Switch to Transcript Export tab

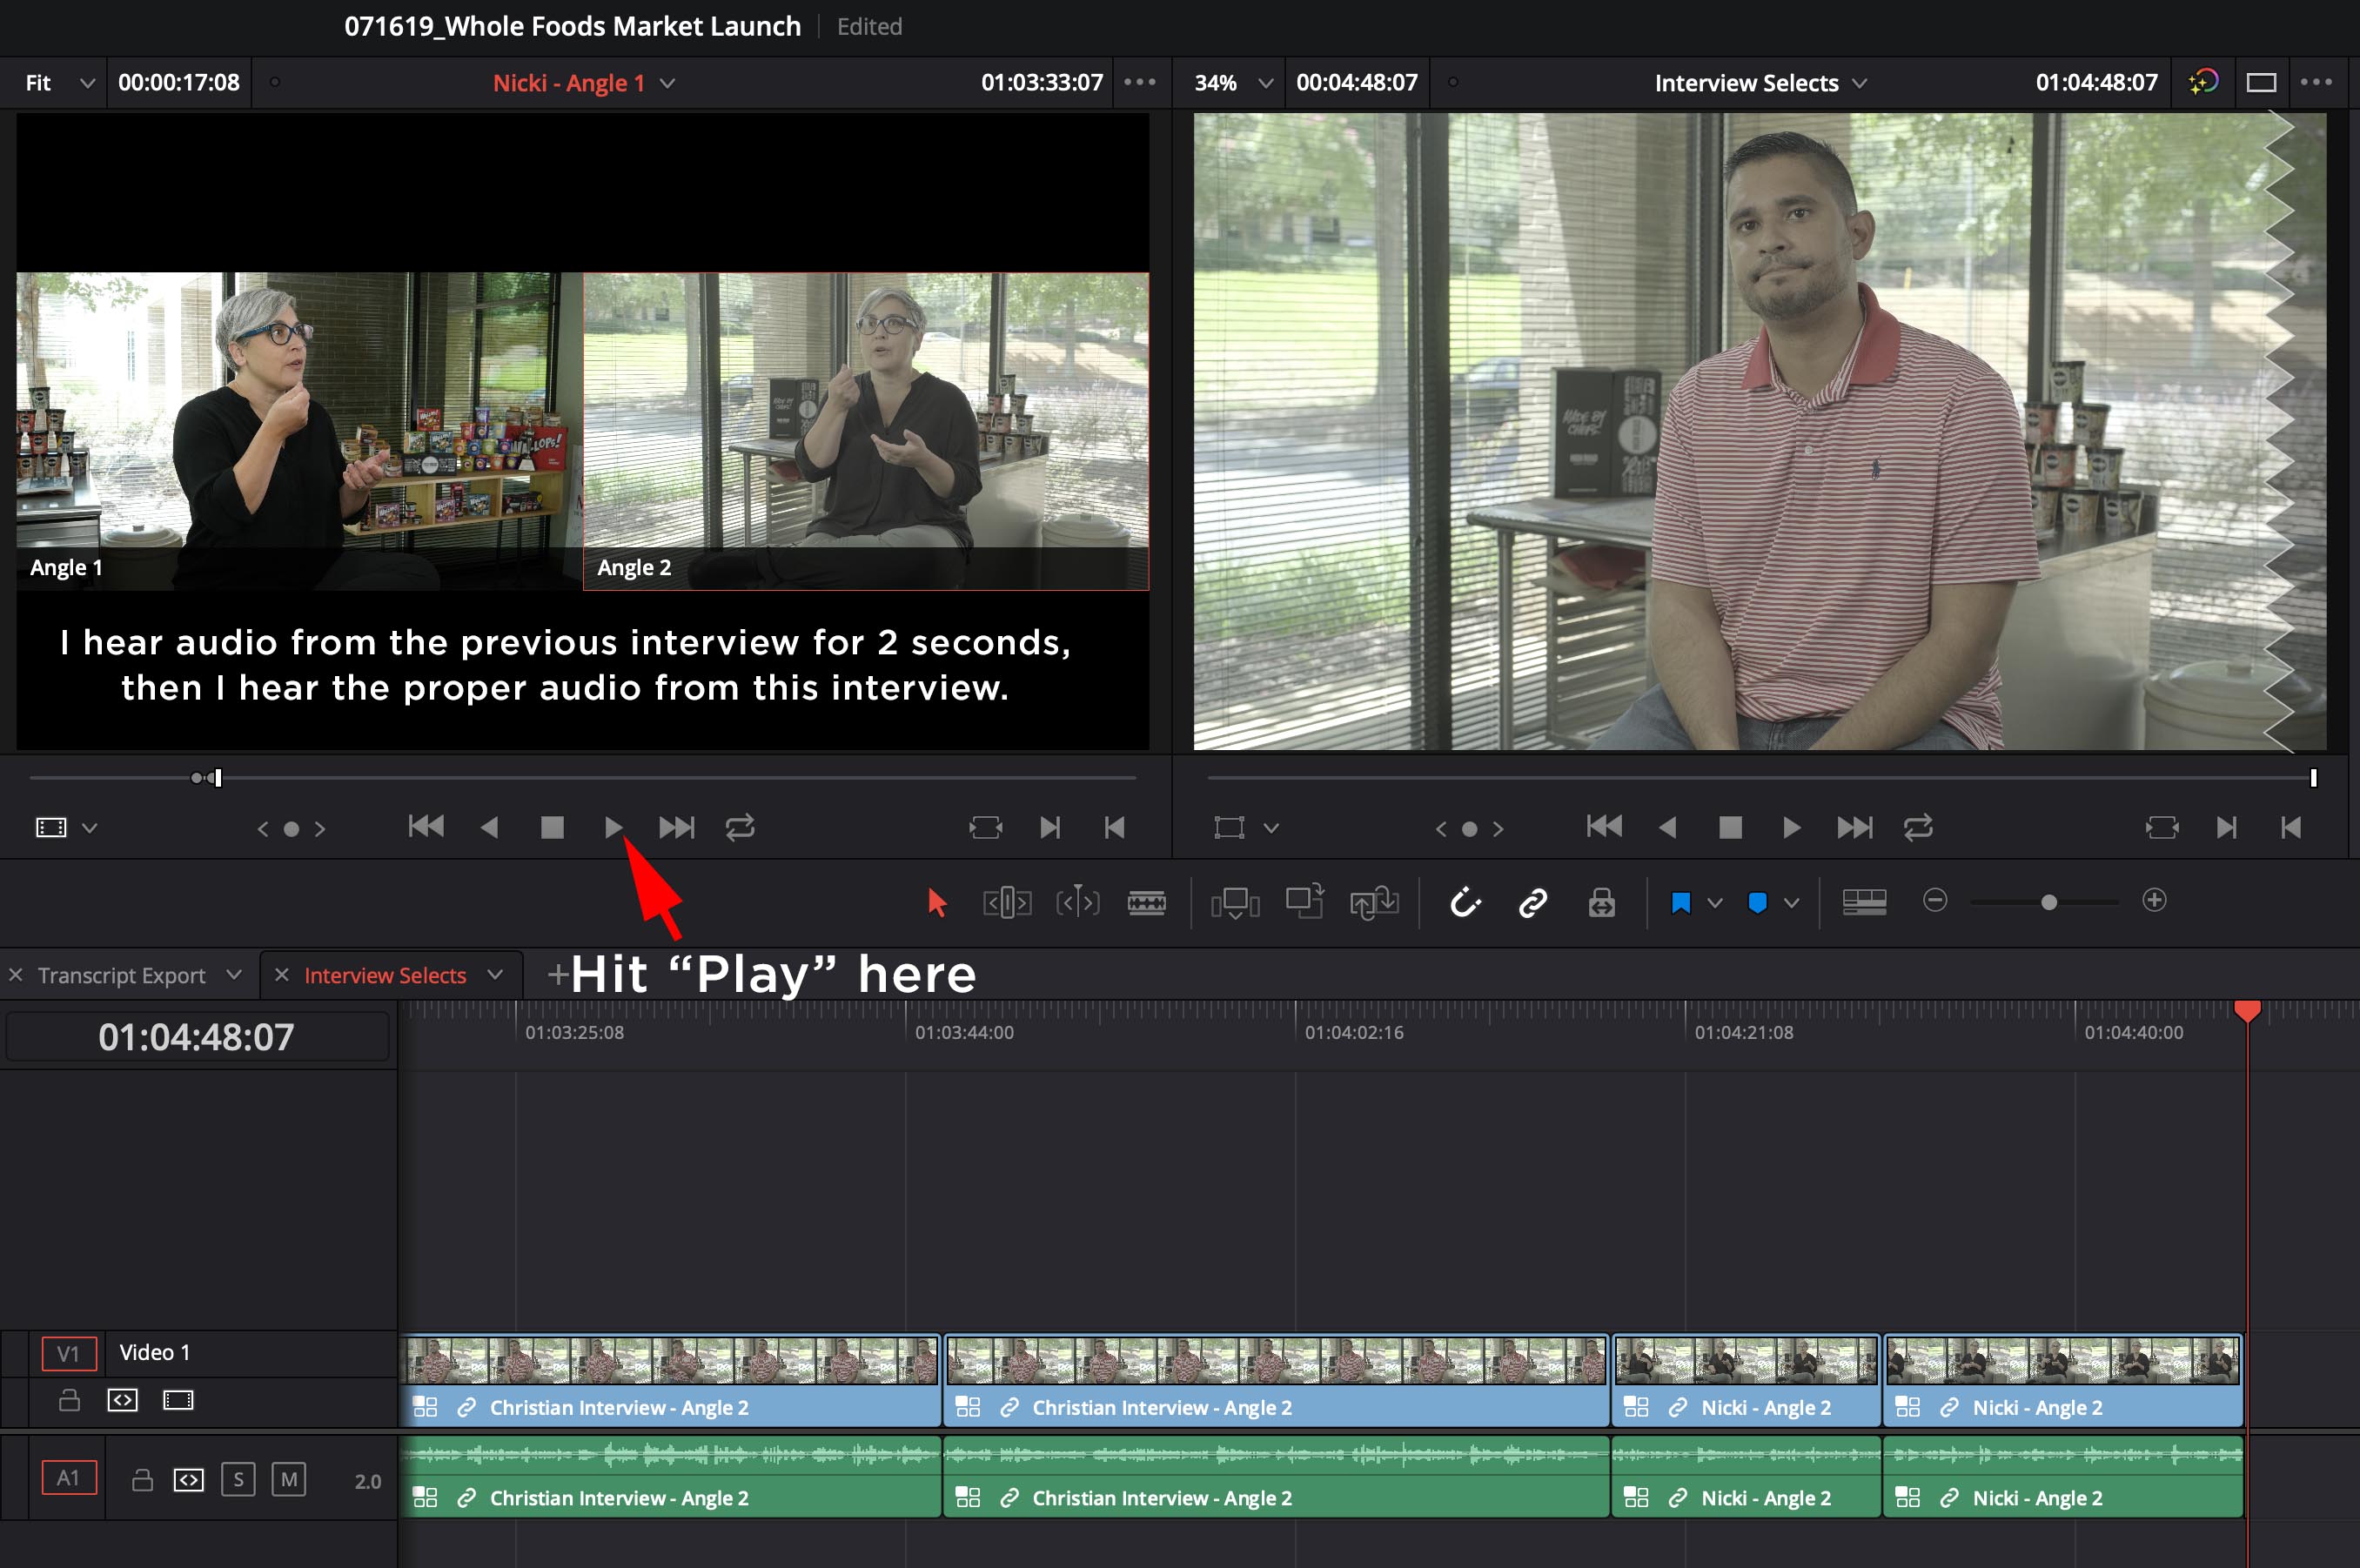pyautogui.click(x=122, y=975)
